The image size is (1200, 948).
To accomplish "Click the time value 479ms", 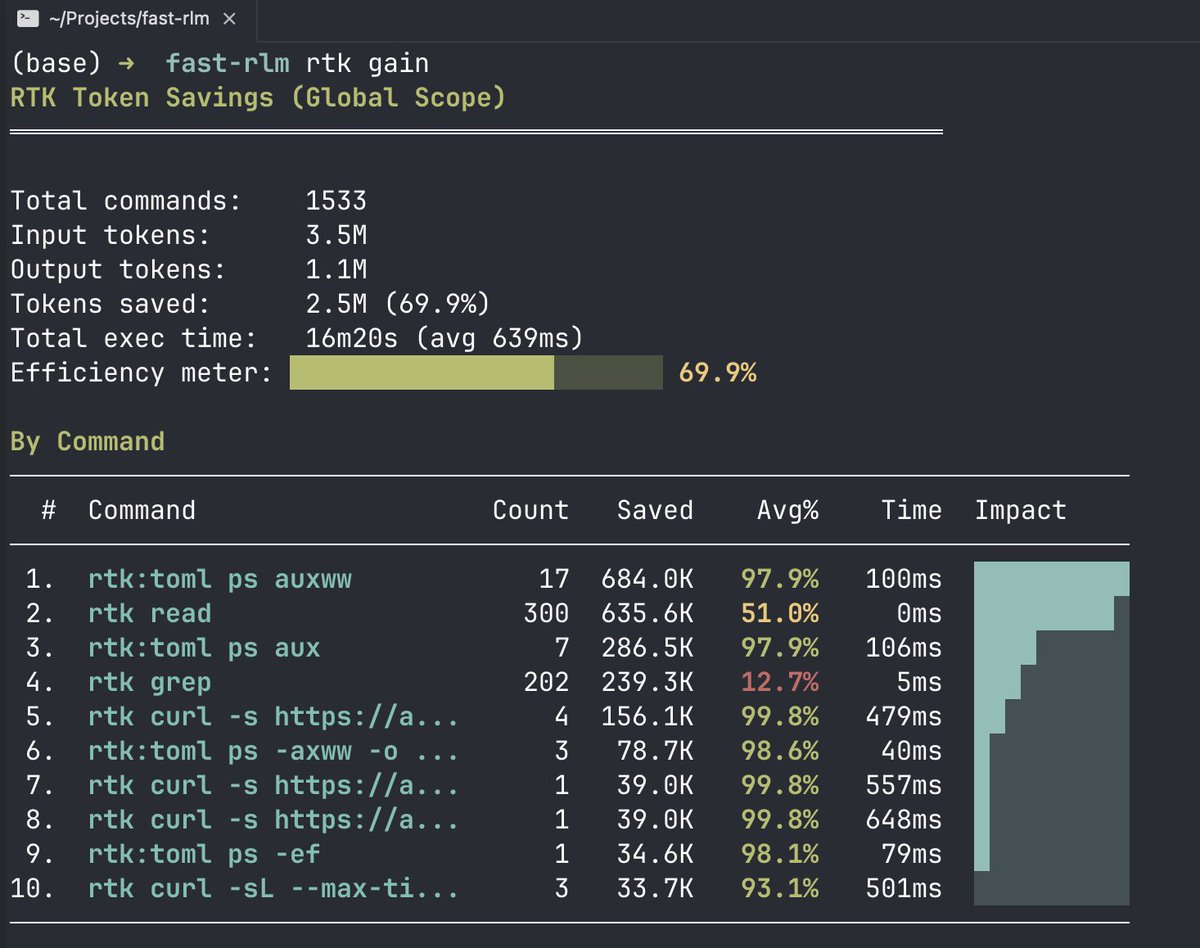I will coord(904,717).
